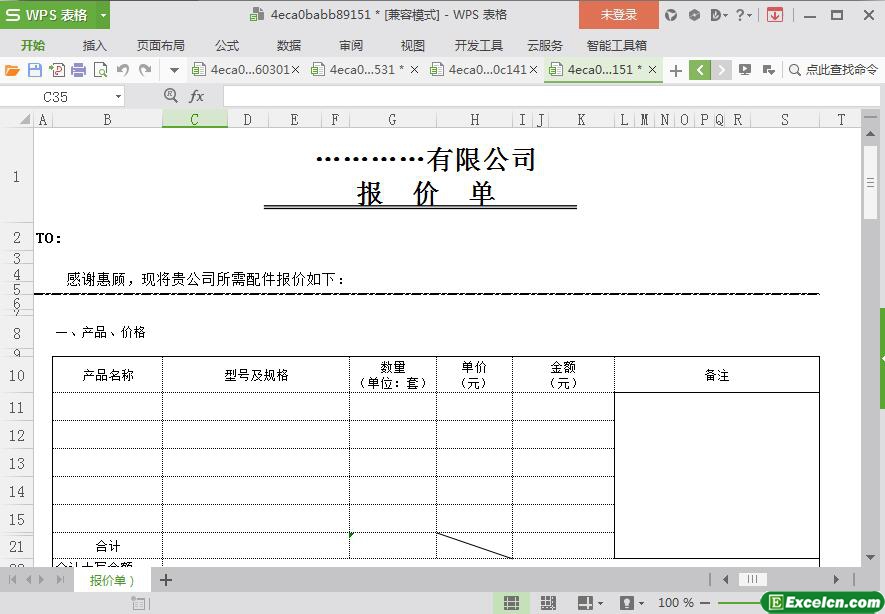This screenshot has height=614, width=885.
Task: Open the WPS feedback dropdown icon
Action: [718, 15]
